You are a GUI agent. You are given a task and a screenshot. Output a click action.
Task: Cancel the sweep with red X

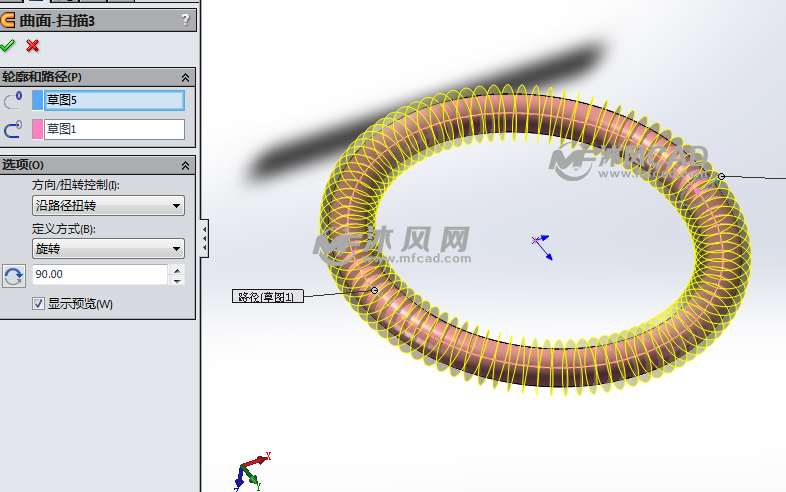pyautogui.click(x=33, y=46)
